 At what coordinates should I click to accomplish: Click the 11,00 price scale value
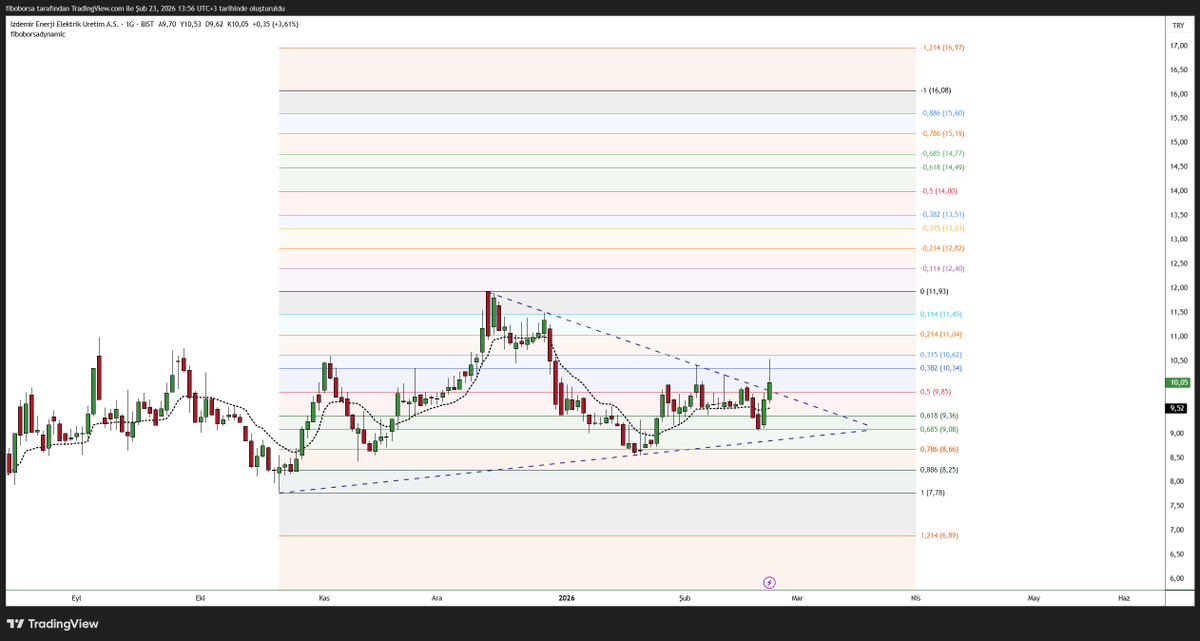click(1178, 336)
